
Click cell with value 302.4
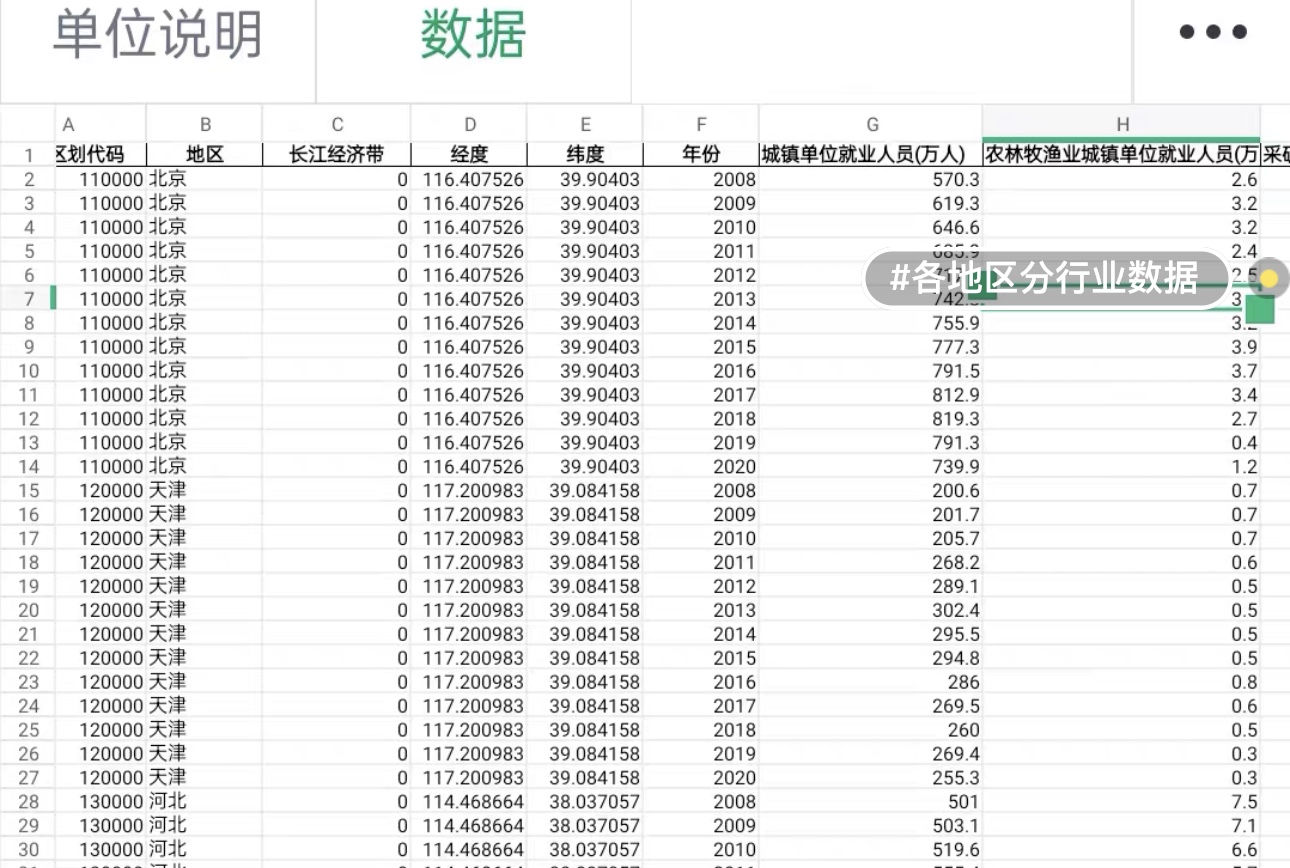tap(871, 611)
